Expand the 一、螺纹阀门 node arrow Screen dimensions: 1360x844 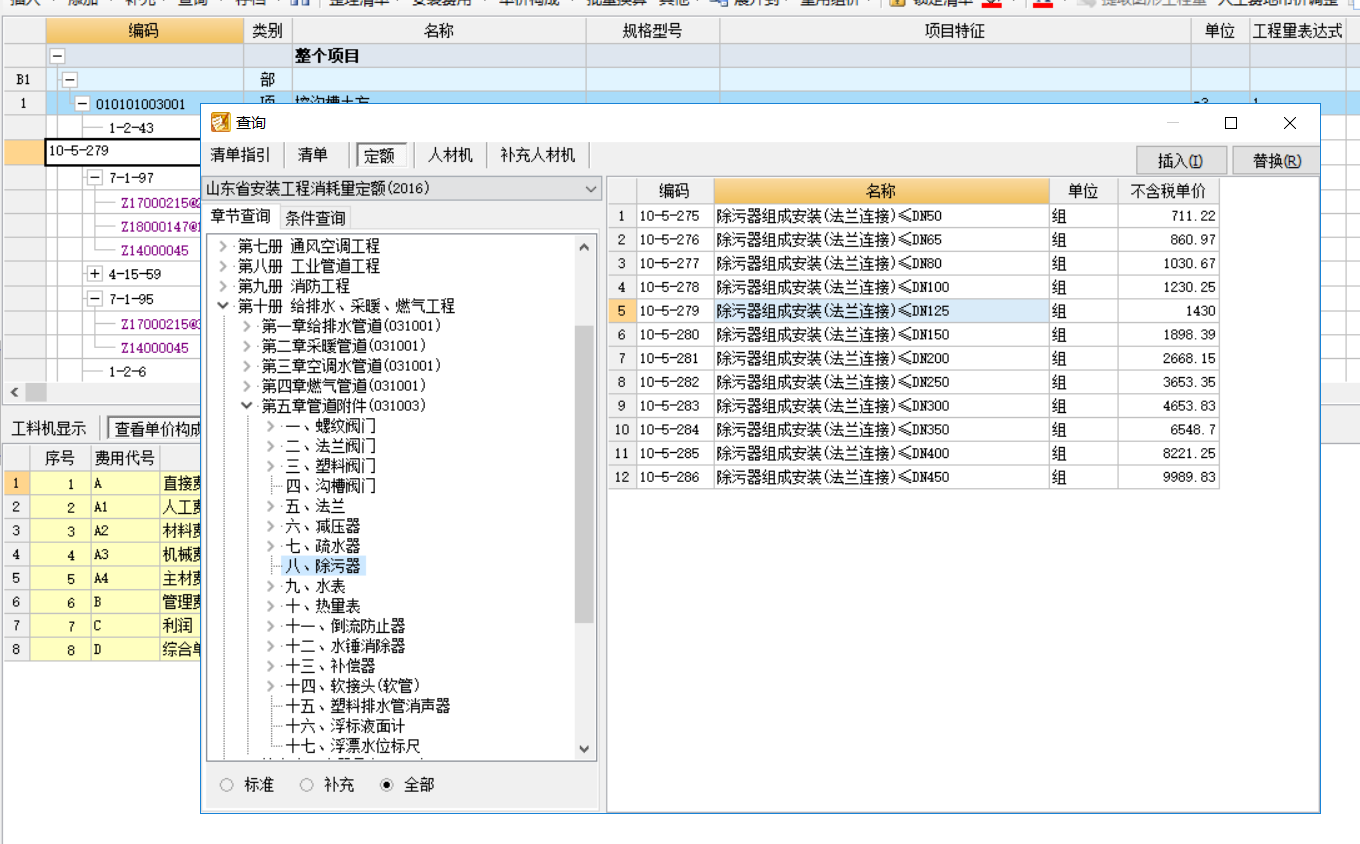pyautogui.click(x=270, y=426)
